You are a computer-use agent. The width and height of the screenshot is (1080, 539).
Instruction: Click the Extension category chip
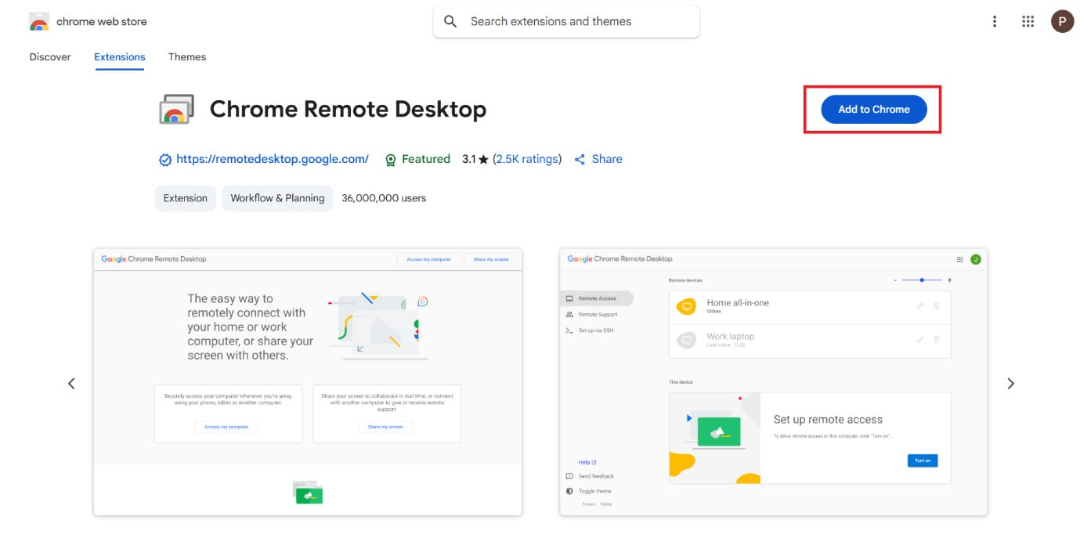click(185, 198)
